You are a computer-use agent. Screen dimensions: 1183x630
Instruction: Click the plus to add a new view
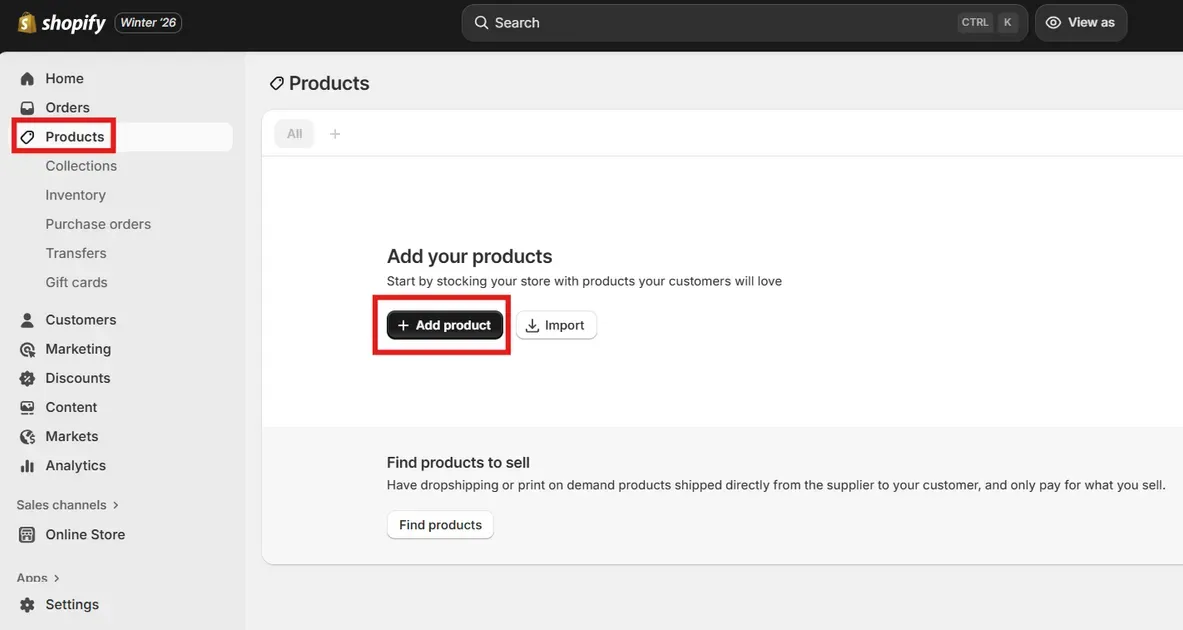pyautogui.click(x=334, y=132)
